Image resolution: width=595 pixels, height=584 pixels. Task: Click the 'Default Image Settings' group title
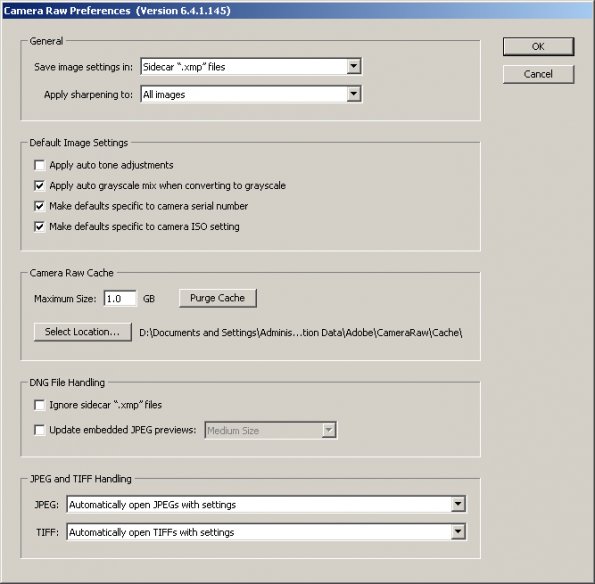(79, 143)
